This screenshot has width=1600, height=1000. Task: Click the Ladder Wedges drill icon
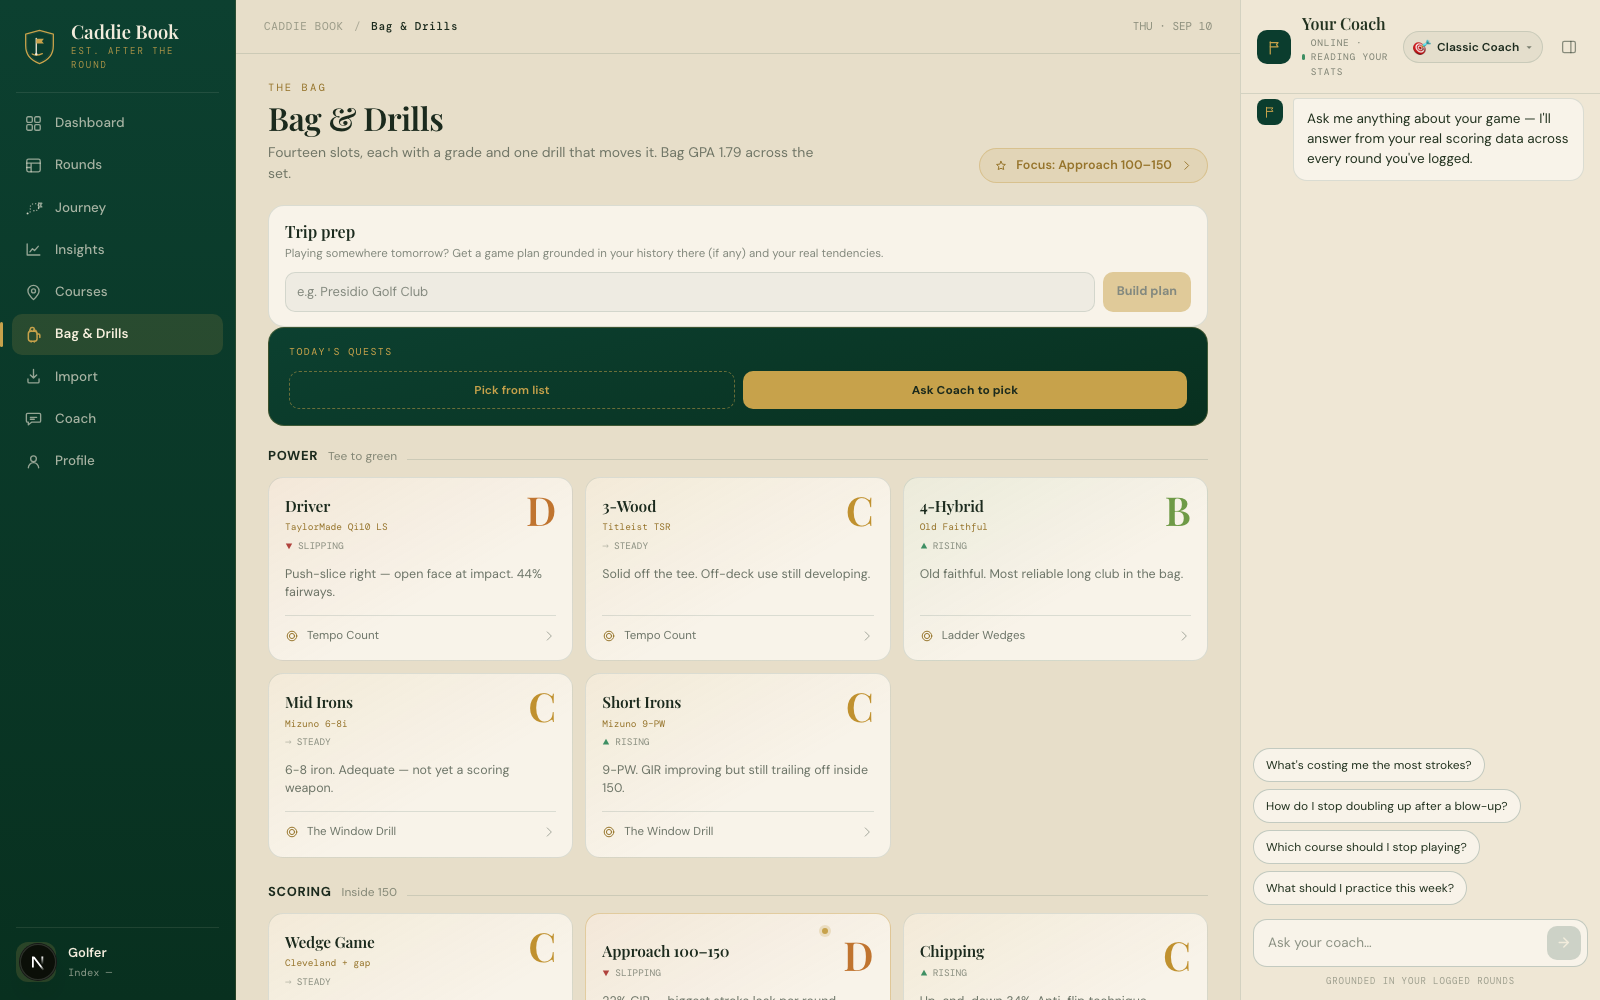(x=927, y=636)
